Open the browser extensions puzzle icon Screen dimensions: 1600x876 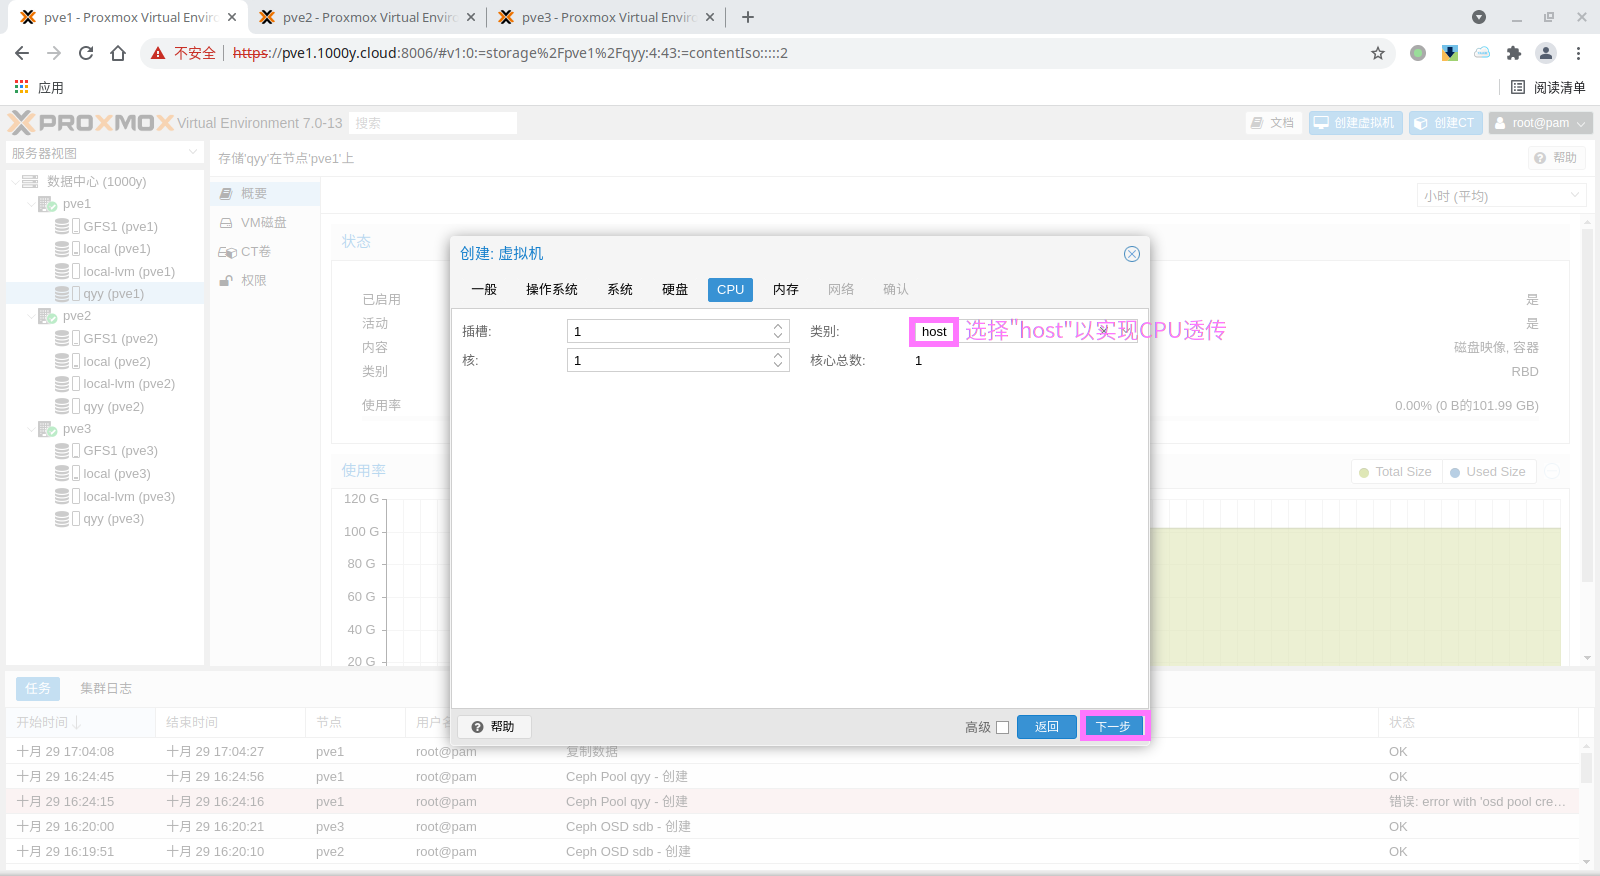(x=1513, y=53)
